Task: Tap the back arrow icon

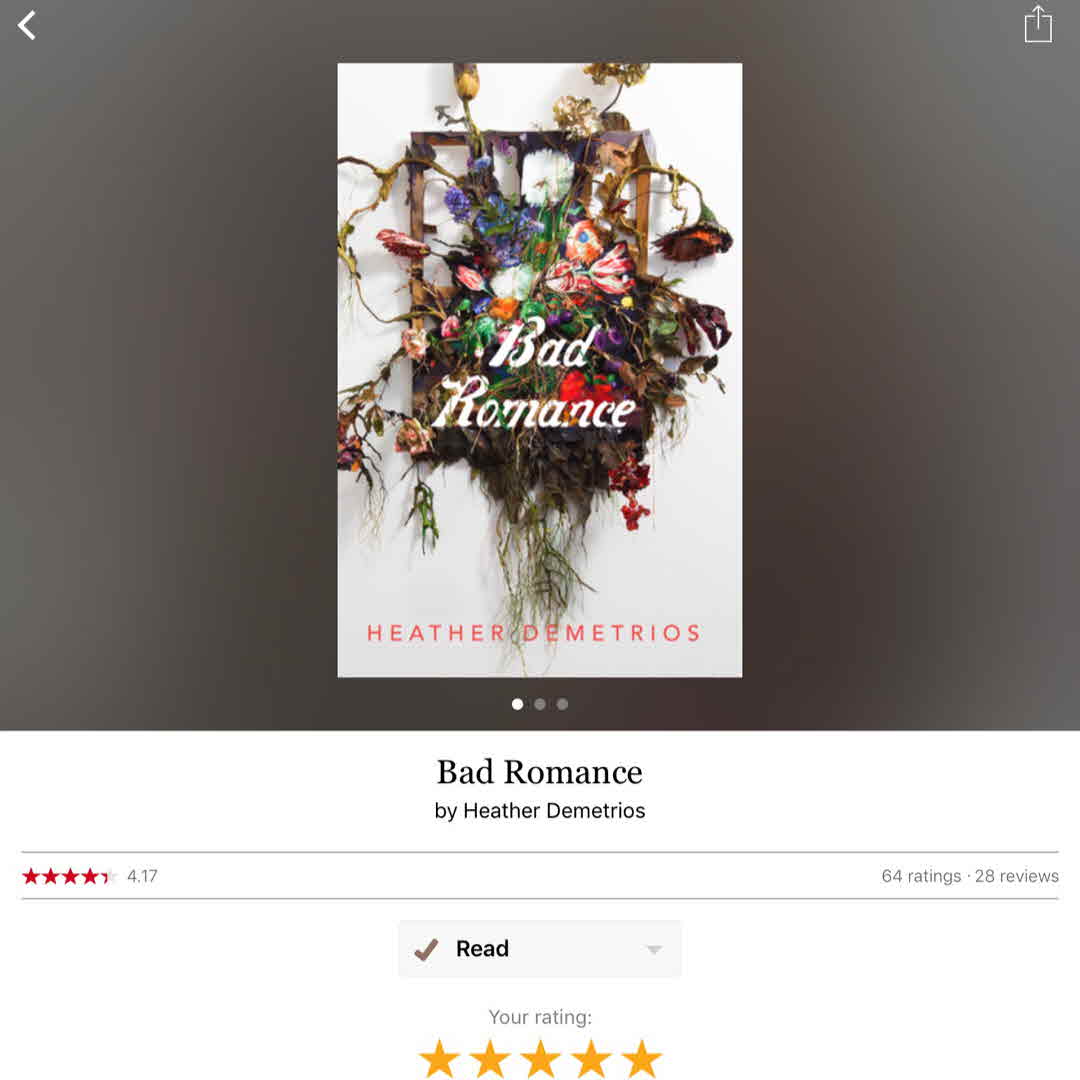Action: click(x=27, y=26)
